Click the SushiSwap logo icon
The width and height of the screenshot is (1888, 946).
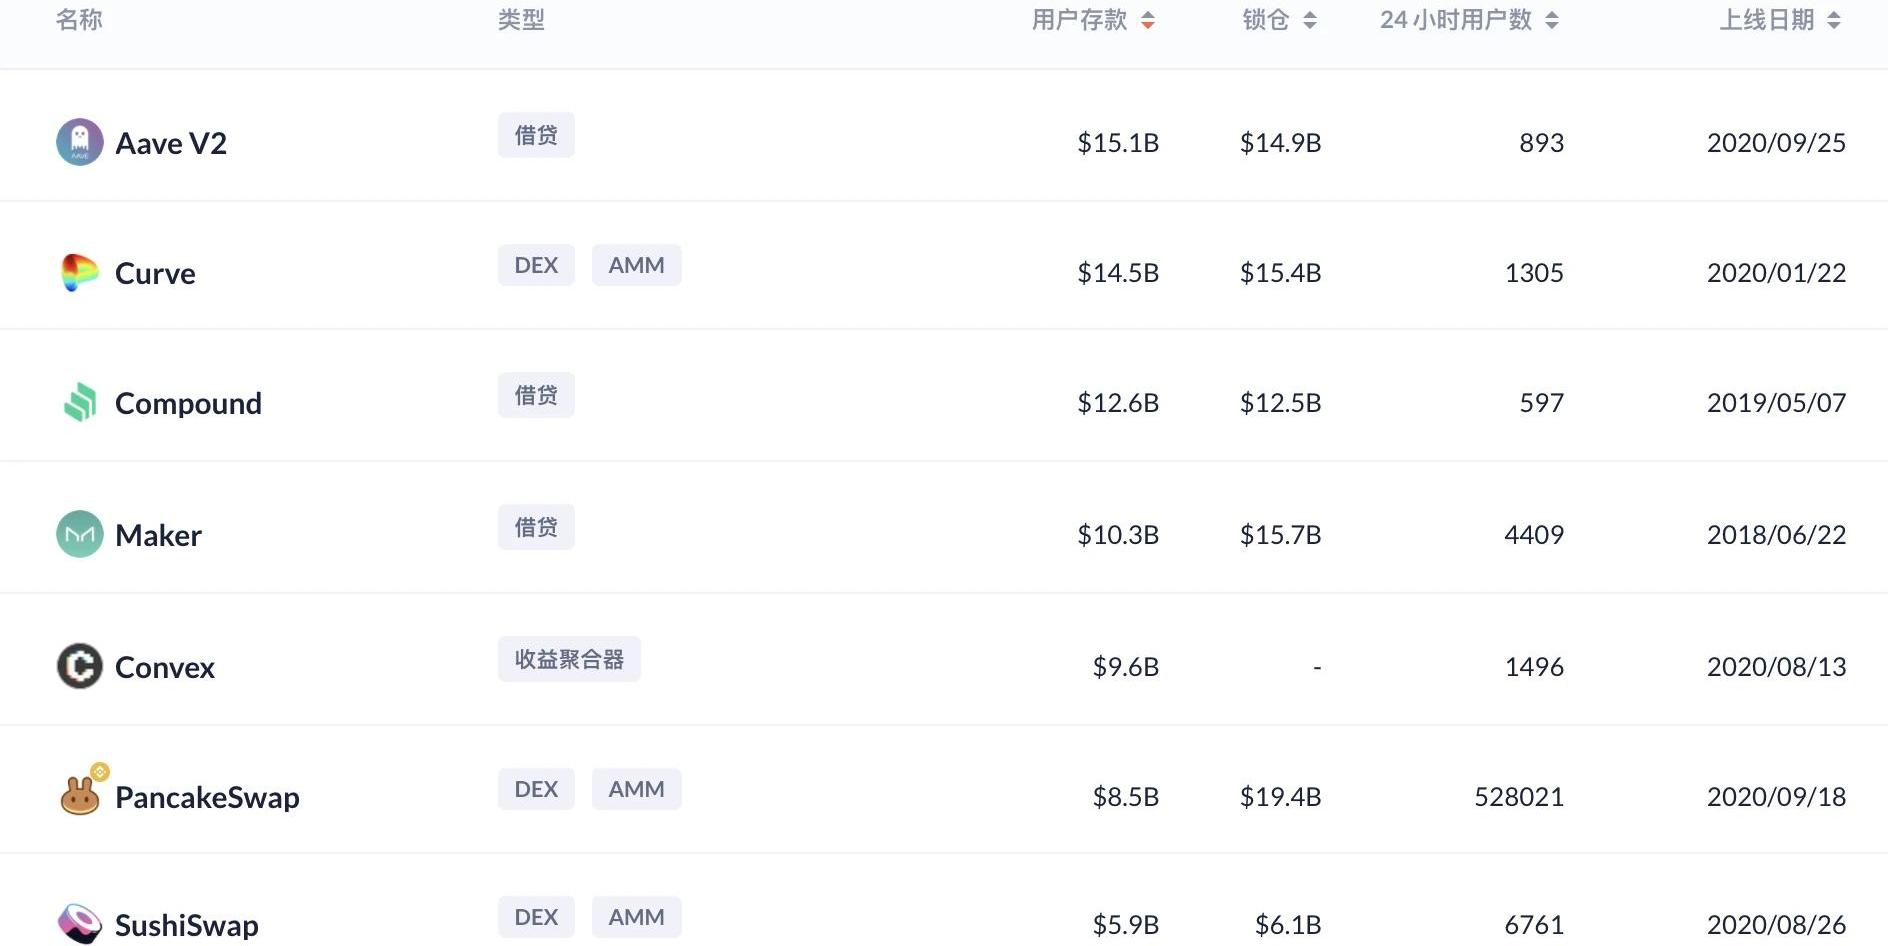80,924
